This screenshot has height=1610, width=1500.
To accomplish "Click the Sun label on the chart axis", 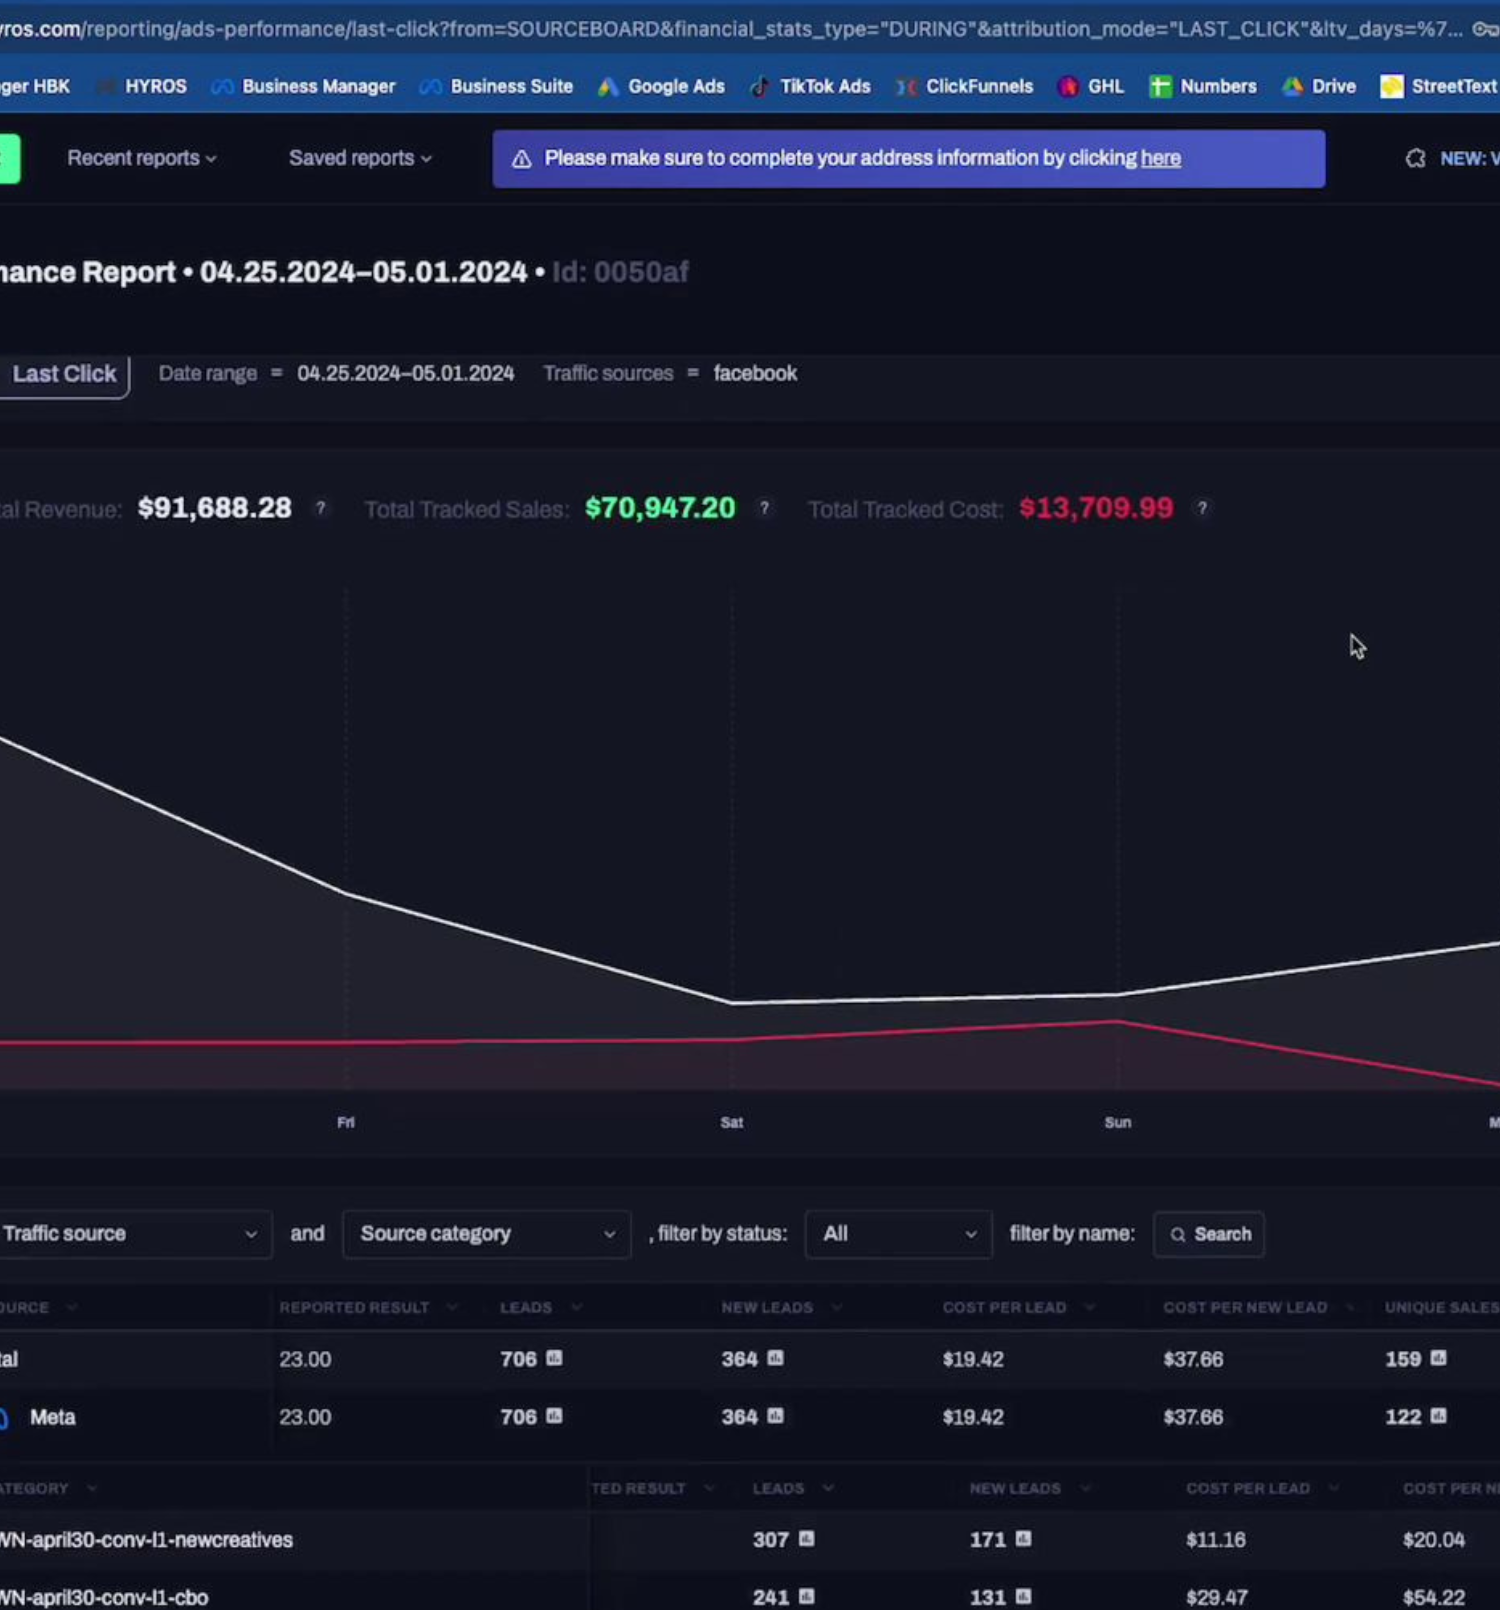I will pos(1118,1122).
